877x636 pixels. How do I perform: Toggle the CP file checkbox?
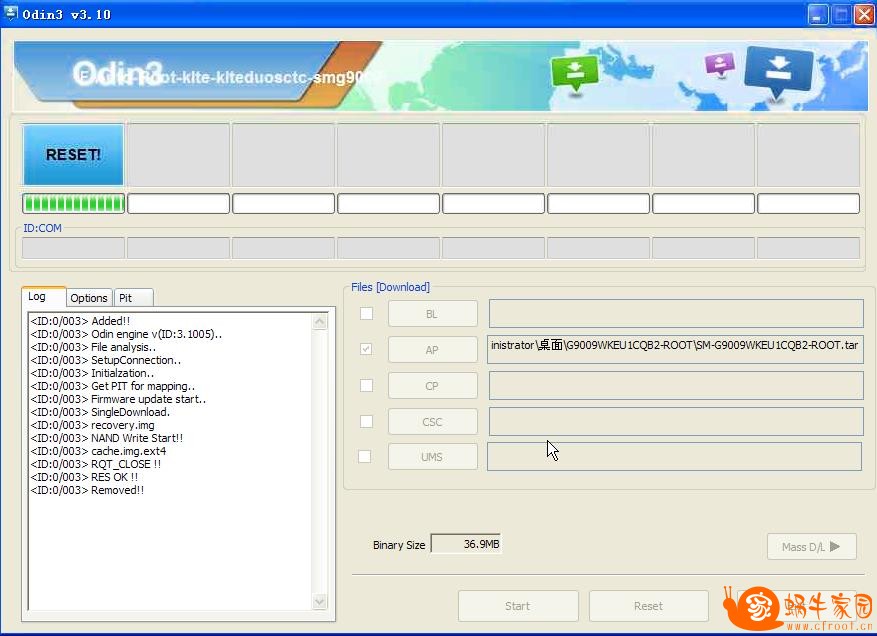pos(366,385)
